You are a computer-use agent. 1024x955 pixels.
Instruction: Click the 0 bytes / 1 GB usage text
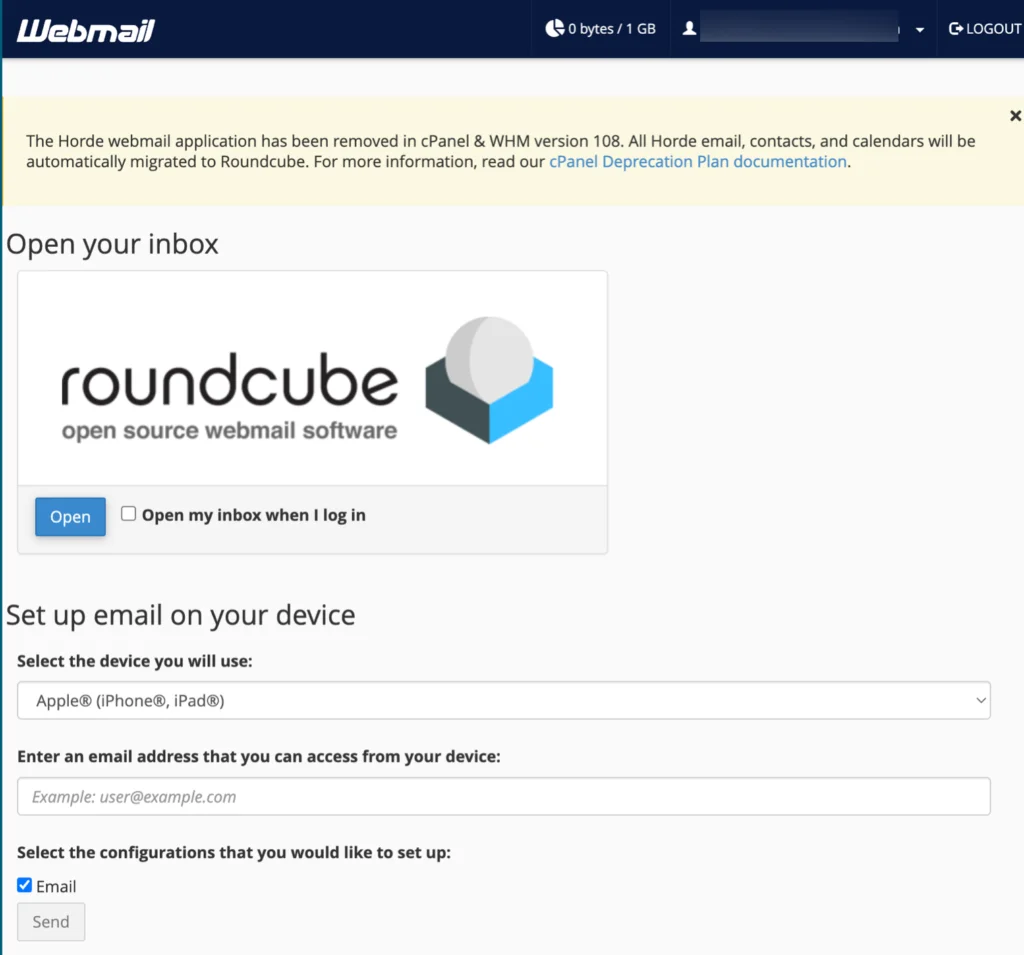coord(611,29)
